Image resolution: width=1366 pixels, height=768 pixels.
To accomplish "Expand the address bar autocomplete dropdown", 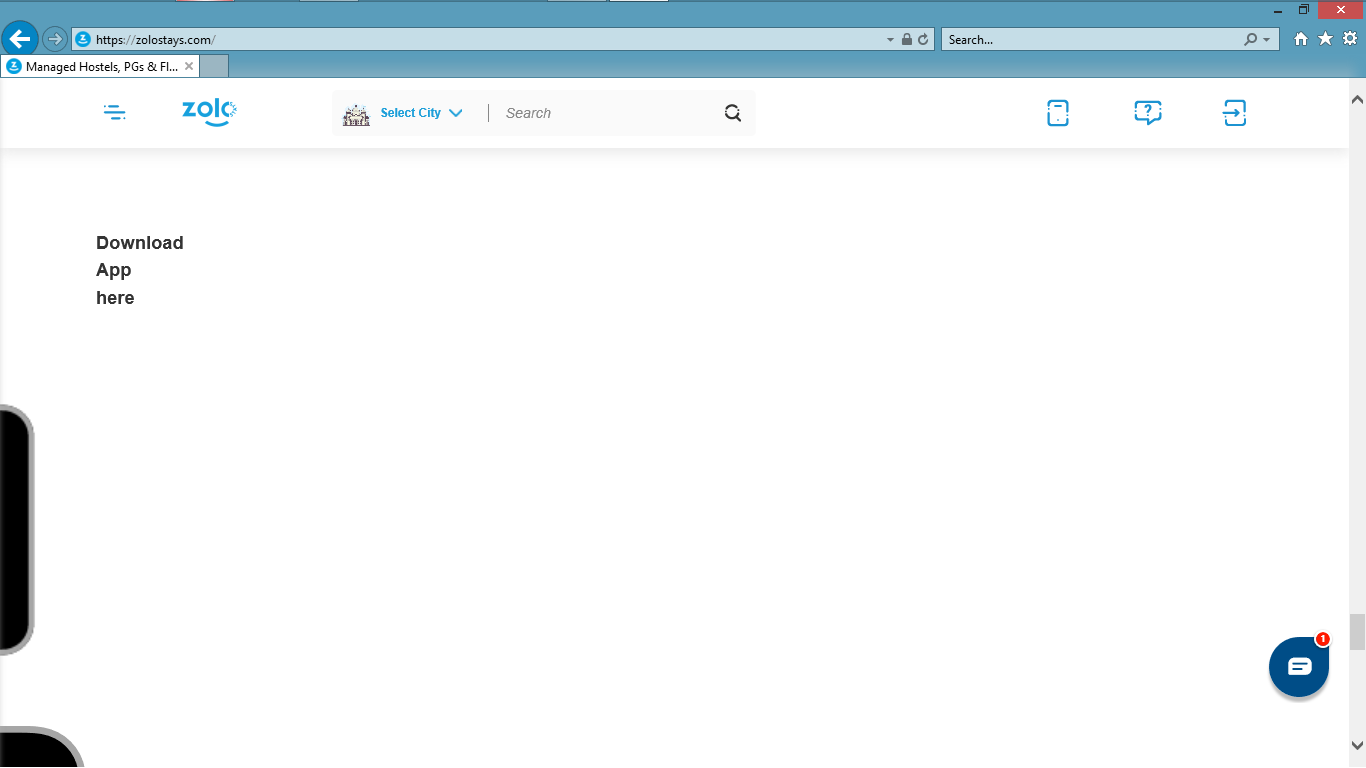I will 891,40.
